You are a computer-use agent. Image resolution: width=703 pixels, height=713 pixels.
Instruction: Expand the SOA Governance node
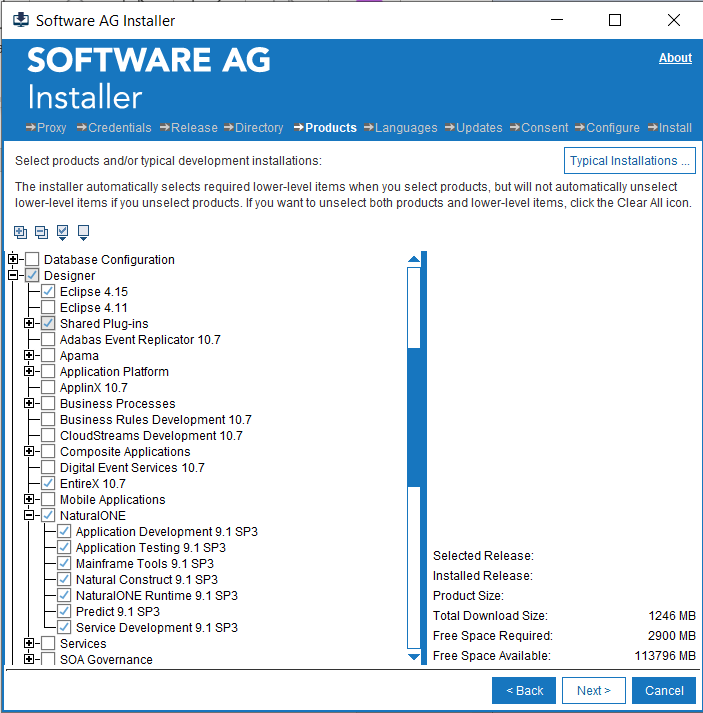[29, 659]
